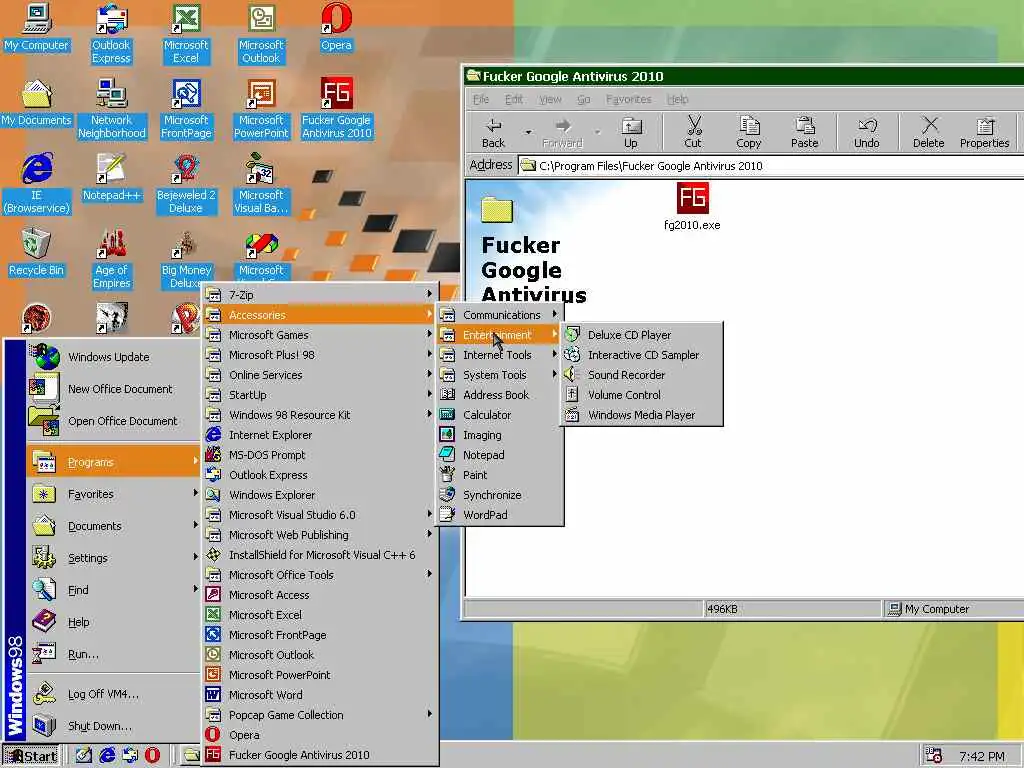Launch Windows Media Player
Screen dimensions: 1024x768
pyautogui.click(x=641, y=415)
